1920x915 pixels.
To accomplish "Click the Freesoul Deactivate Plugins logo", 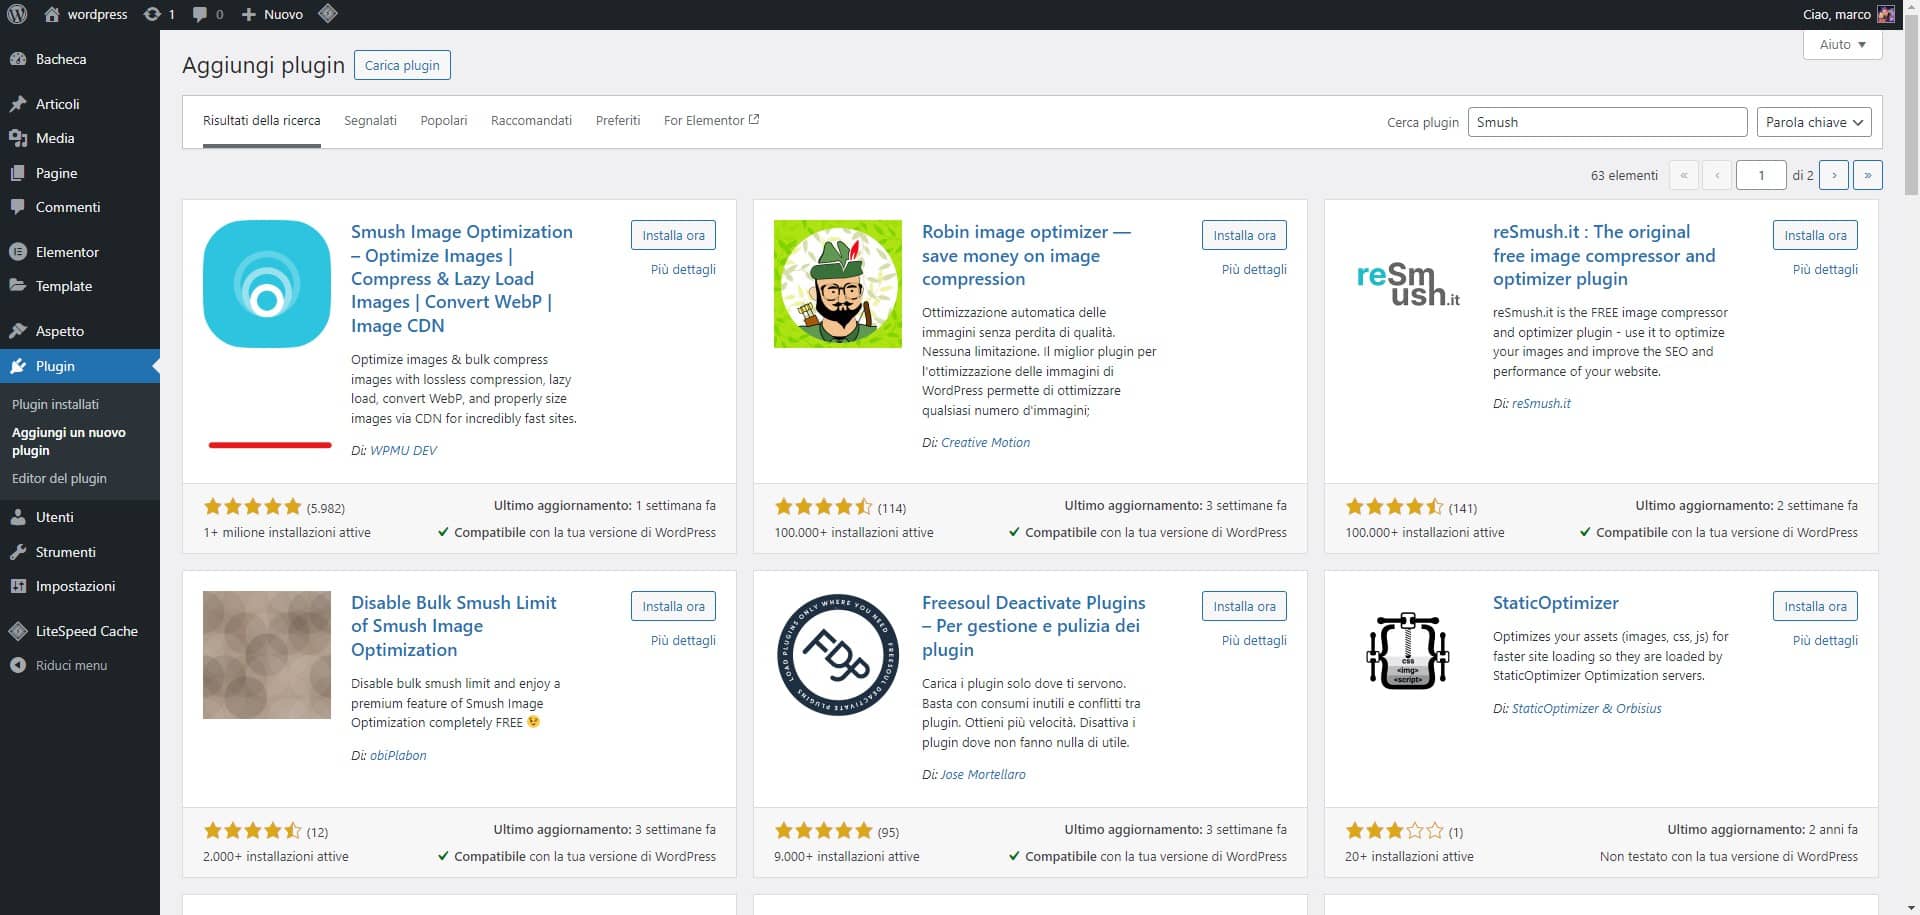I will click(838, 655).
